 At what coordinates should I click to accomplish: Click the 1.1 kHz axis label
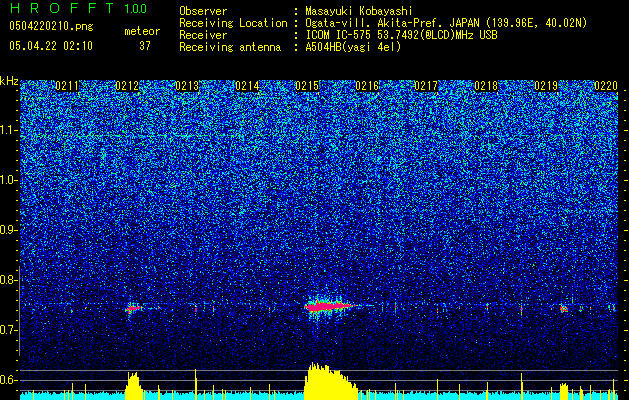tap(9, 130)
